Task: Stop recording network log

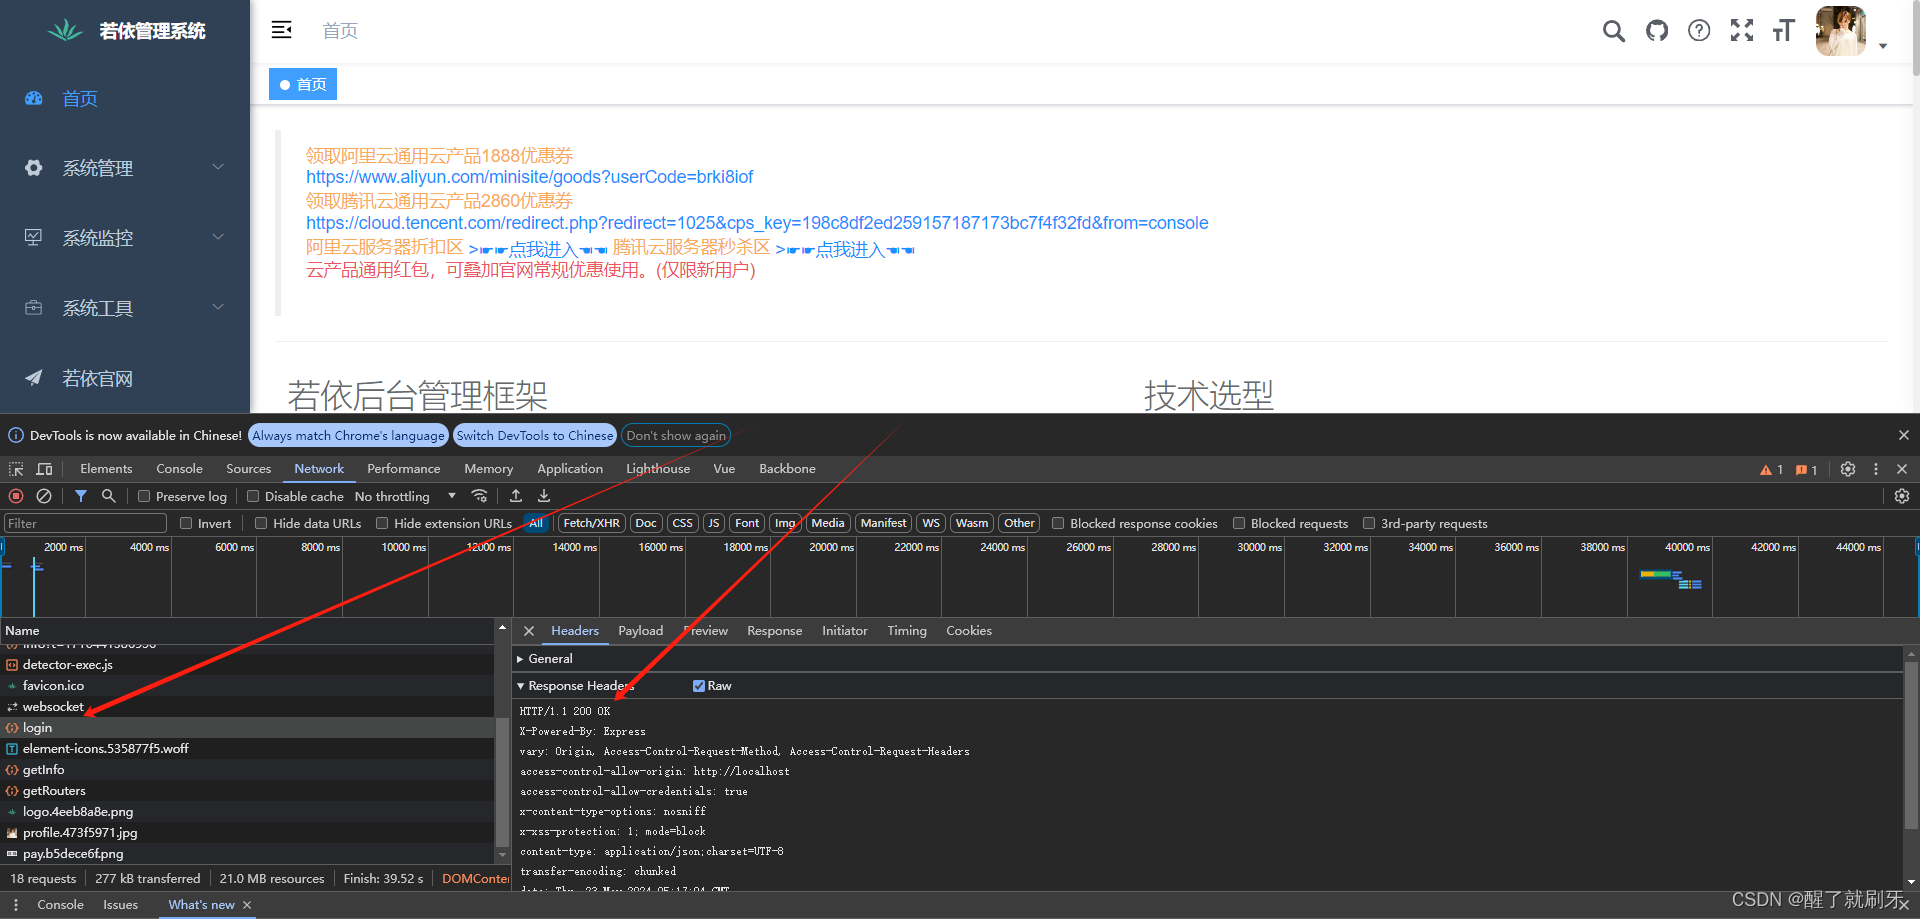Action: pyautogui.click(x=16, y=496)
